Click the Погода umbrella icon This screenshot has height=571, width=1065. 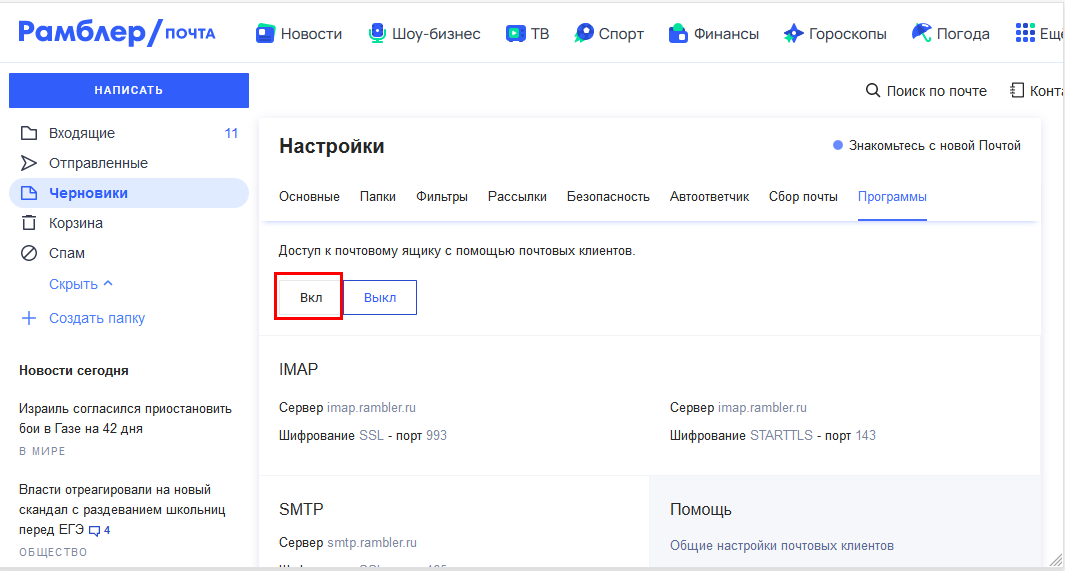pos(921,33)
